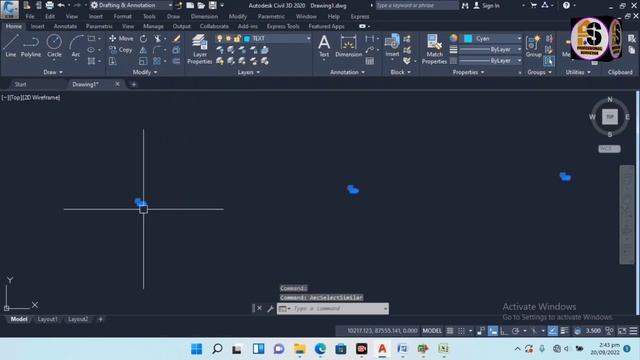Click the Stretch tool icon

(113, 61)
